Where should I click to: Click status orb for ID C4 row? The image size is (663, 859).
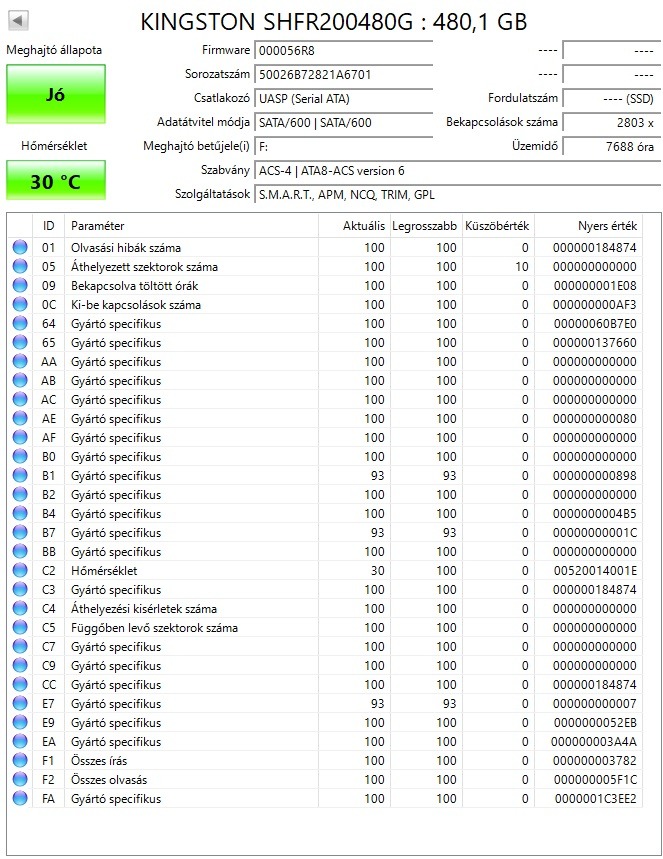[20, 608]
